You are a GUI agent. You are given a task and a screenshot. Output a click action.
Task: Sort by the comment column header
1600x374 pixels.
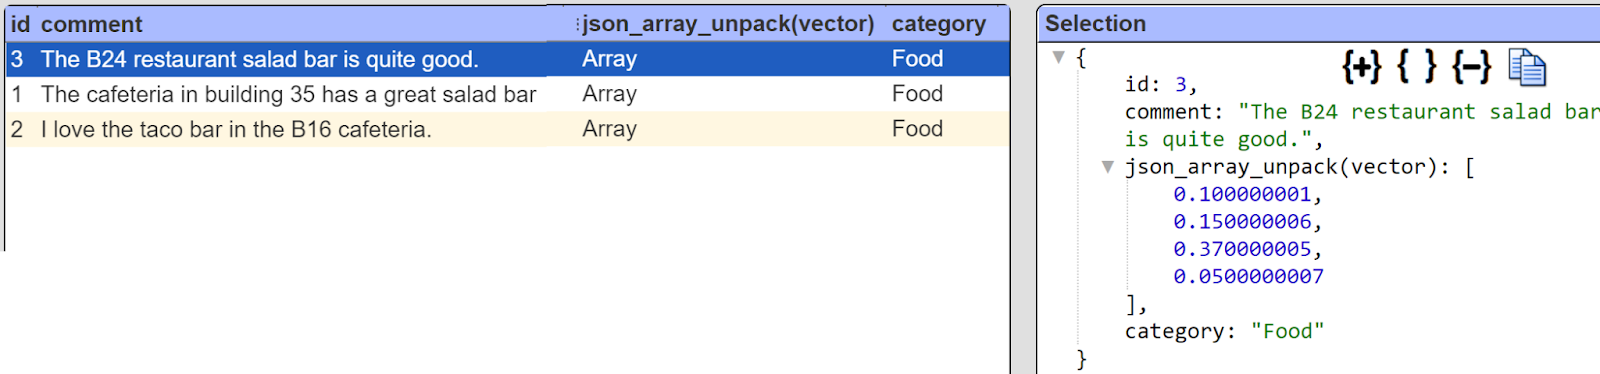(92, 24)
